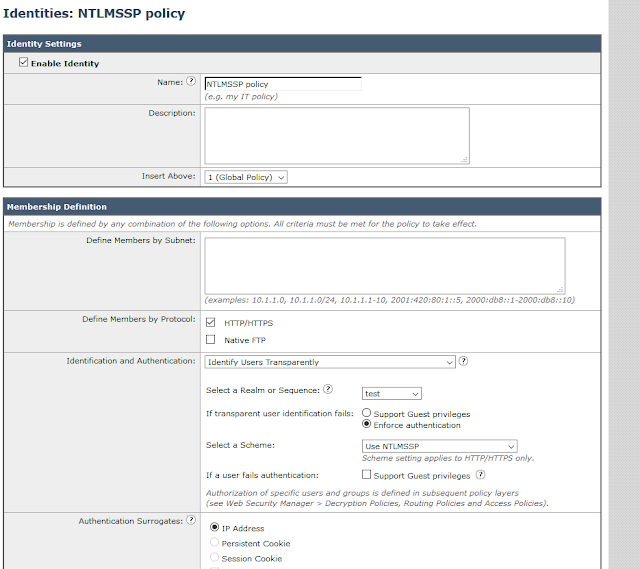
Task: Open the Use NTLMSSP scheme dropdown
Action: pyautogui.click(x=440, y=446)
